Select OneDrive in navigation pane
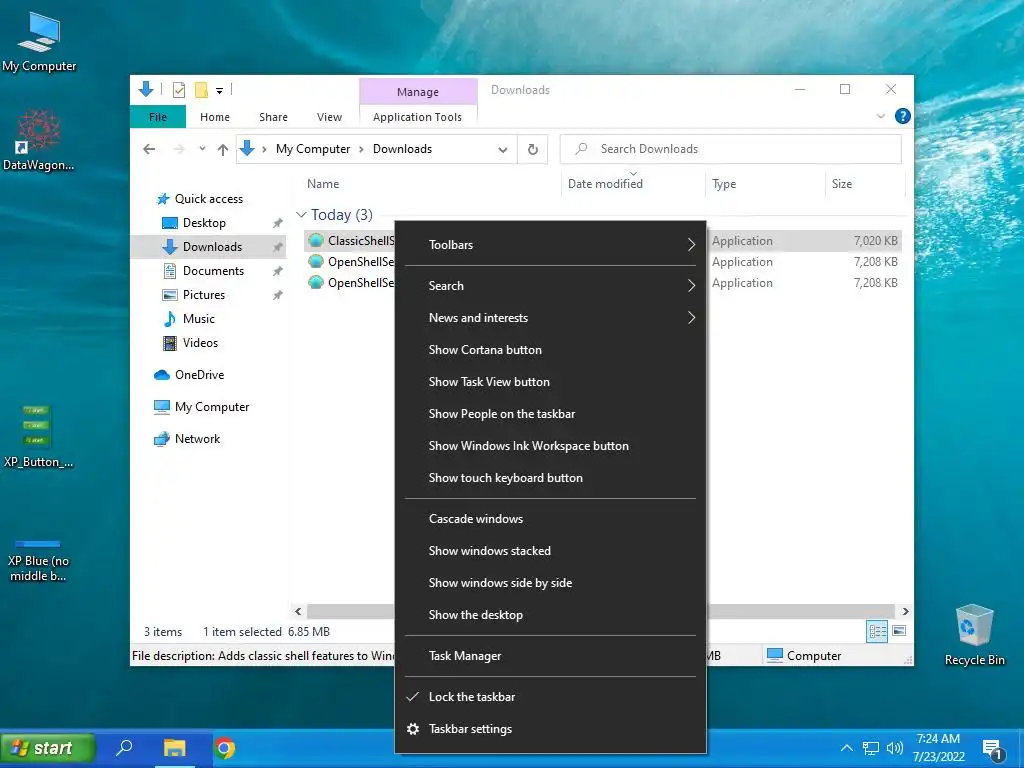This screenshot has height=768, width=1024. click(x=199, y=375)
